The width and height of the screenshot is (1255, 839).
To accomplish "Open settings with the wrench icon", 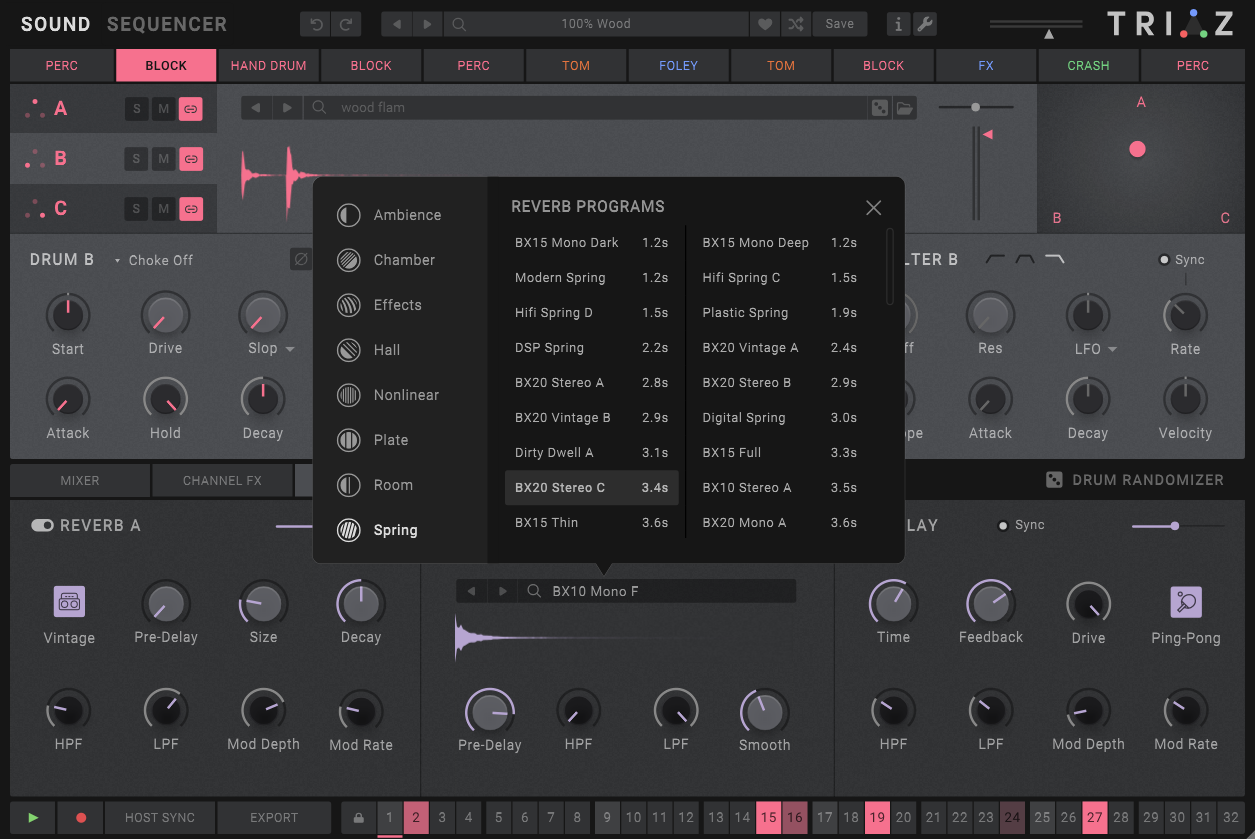I will click(x=925, y=24).
